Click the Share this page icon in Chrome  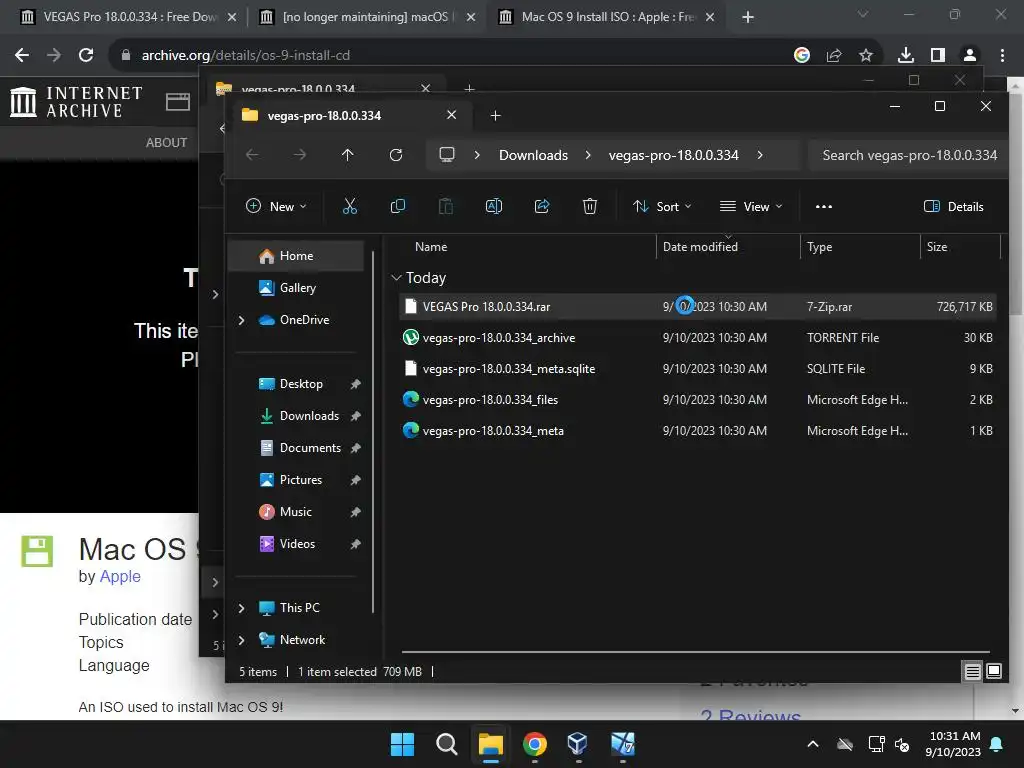click(x=834, y=56)
